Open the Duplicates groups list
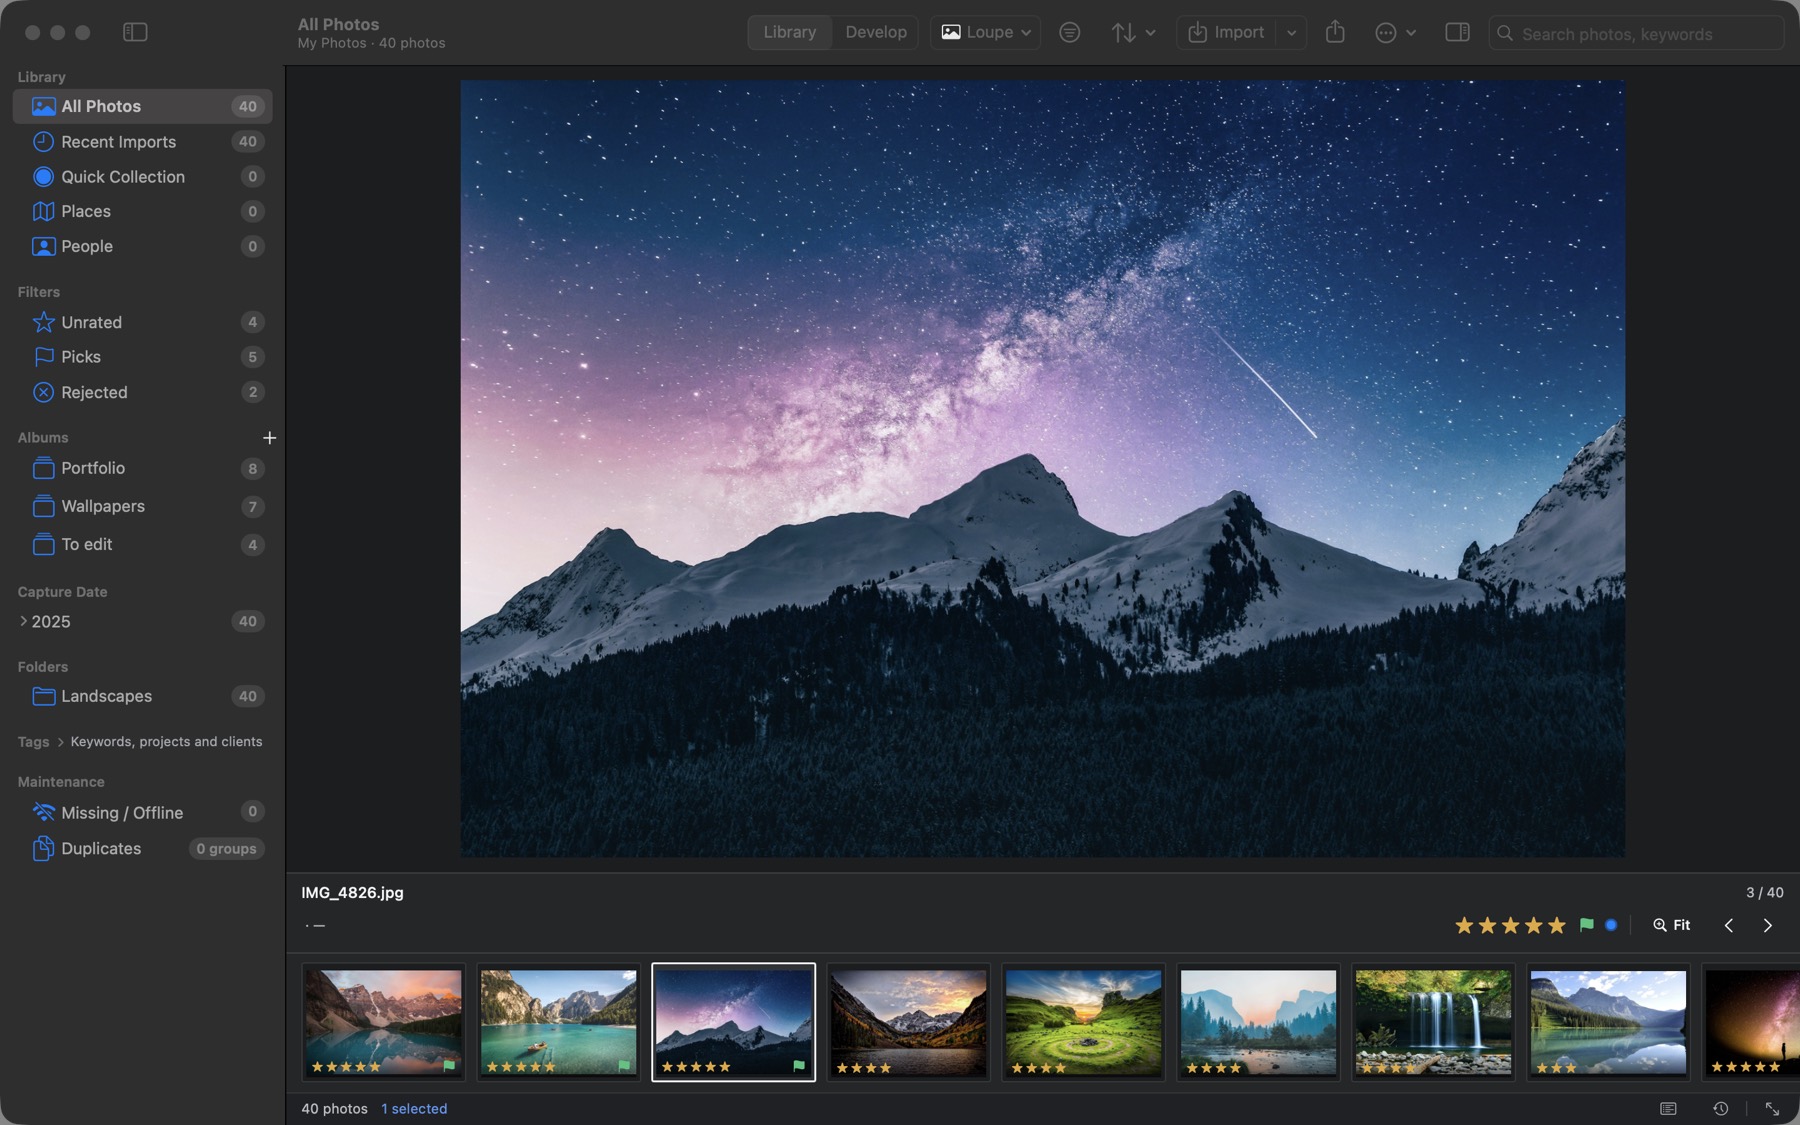 click(x=142, y=848)
